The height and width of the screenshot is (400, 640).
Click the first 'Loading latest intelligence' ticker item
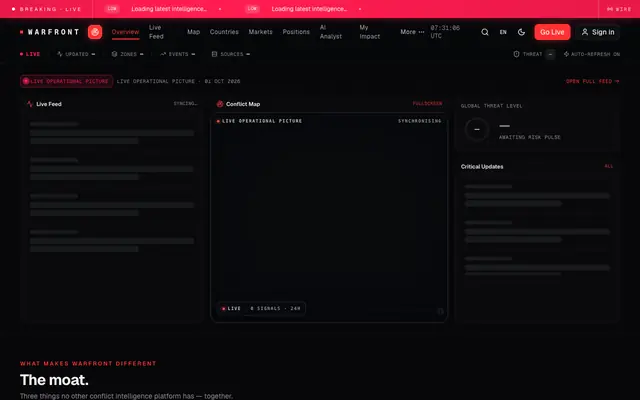(169, 9)
